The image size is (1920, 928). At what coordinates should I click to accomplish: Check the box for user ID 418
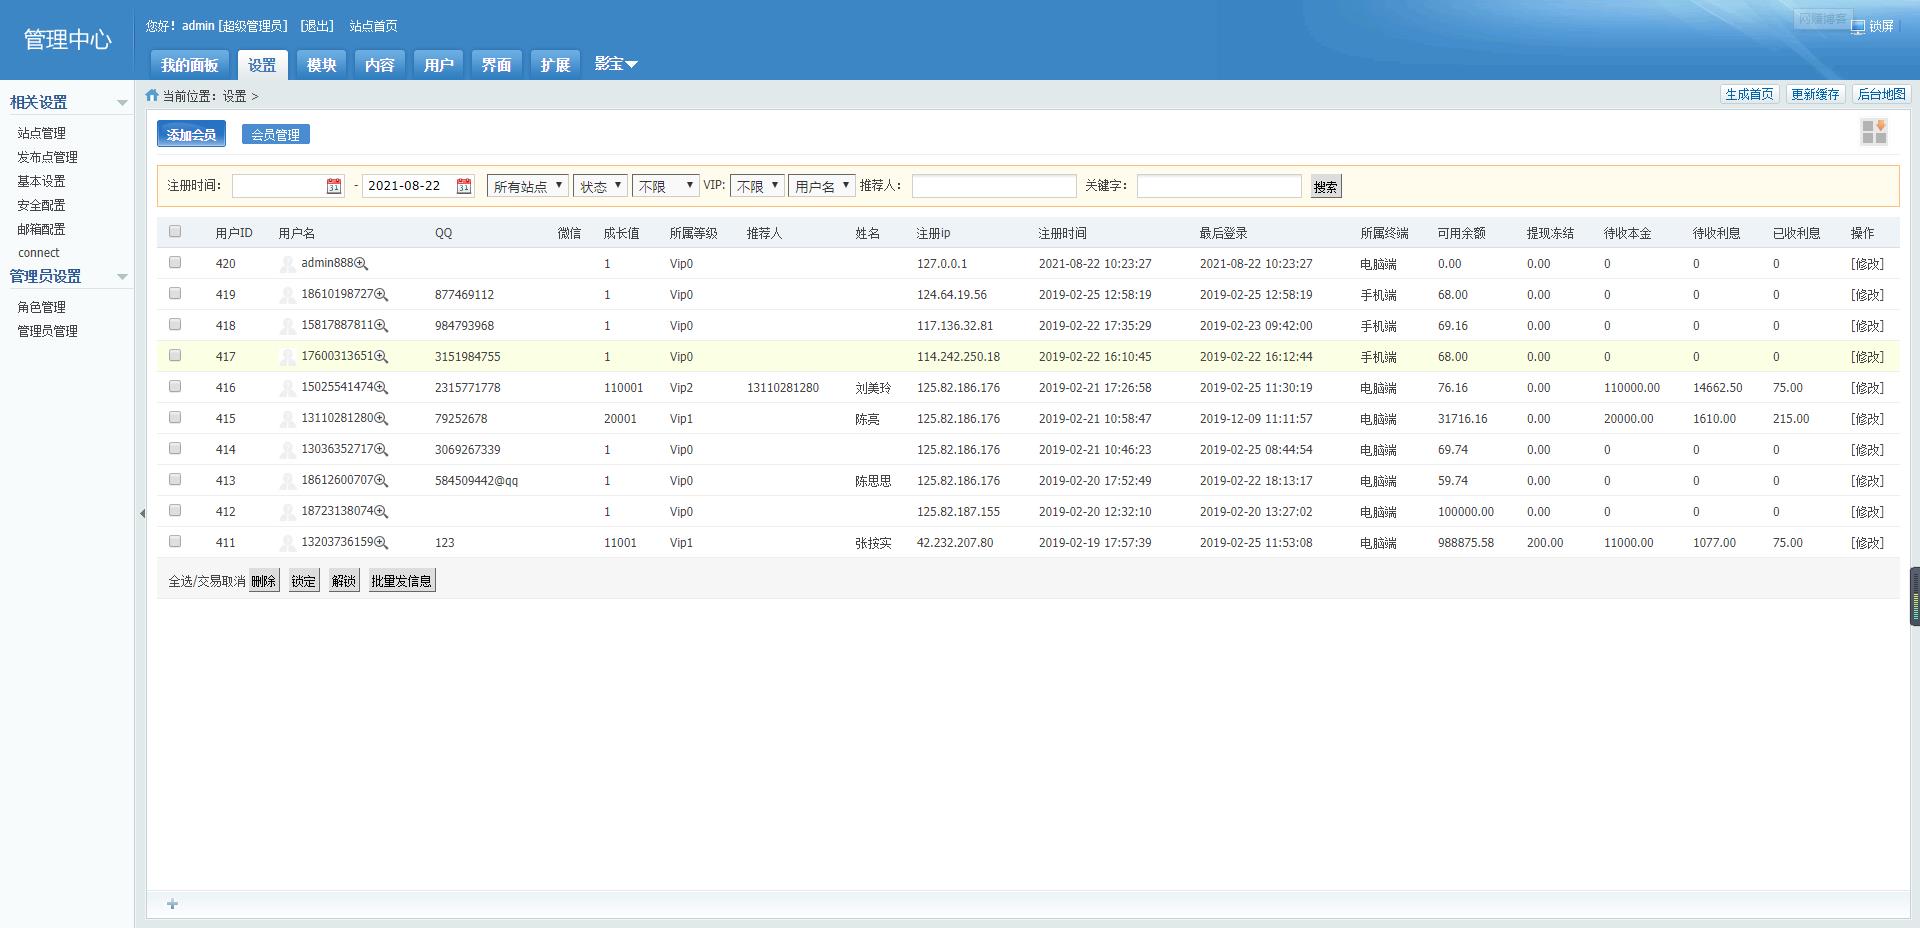(175, 324)
